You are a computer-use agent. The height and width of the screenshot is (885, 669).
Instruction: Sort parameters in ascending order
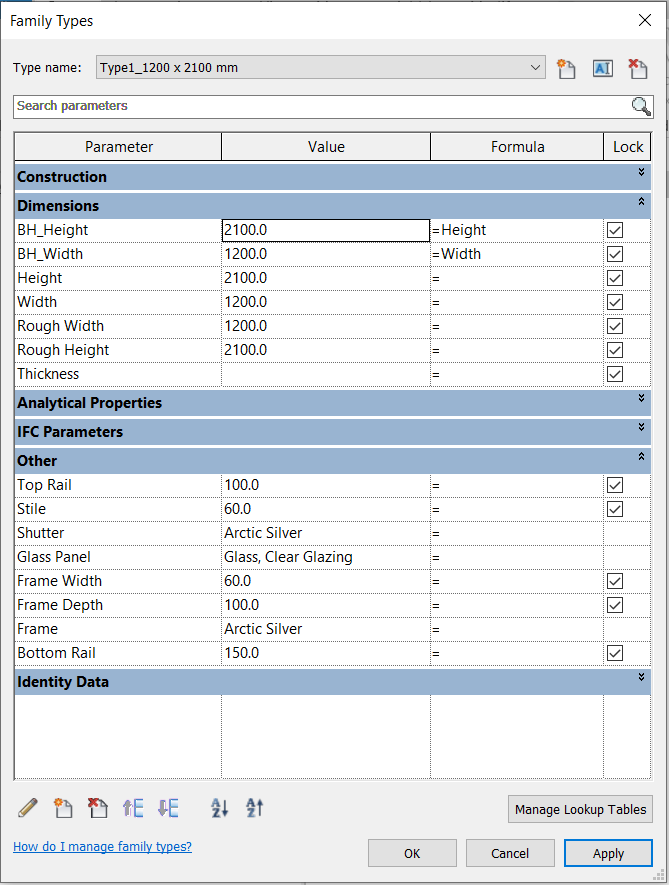[x=220, y=808]
